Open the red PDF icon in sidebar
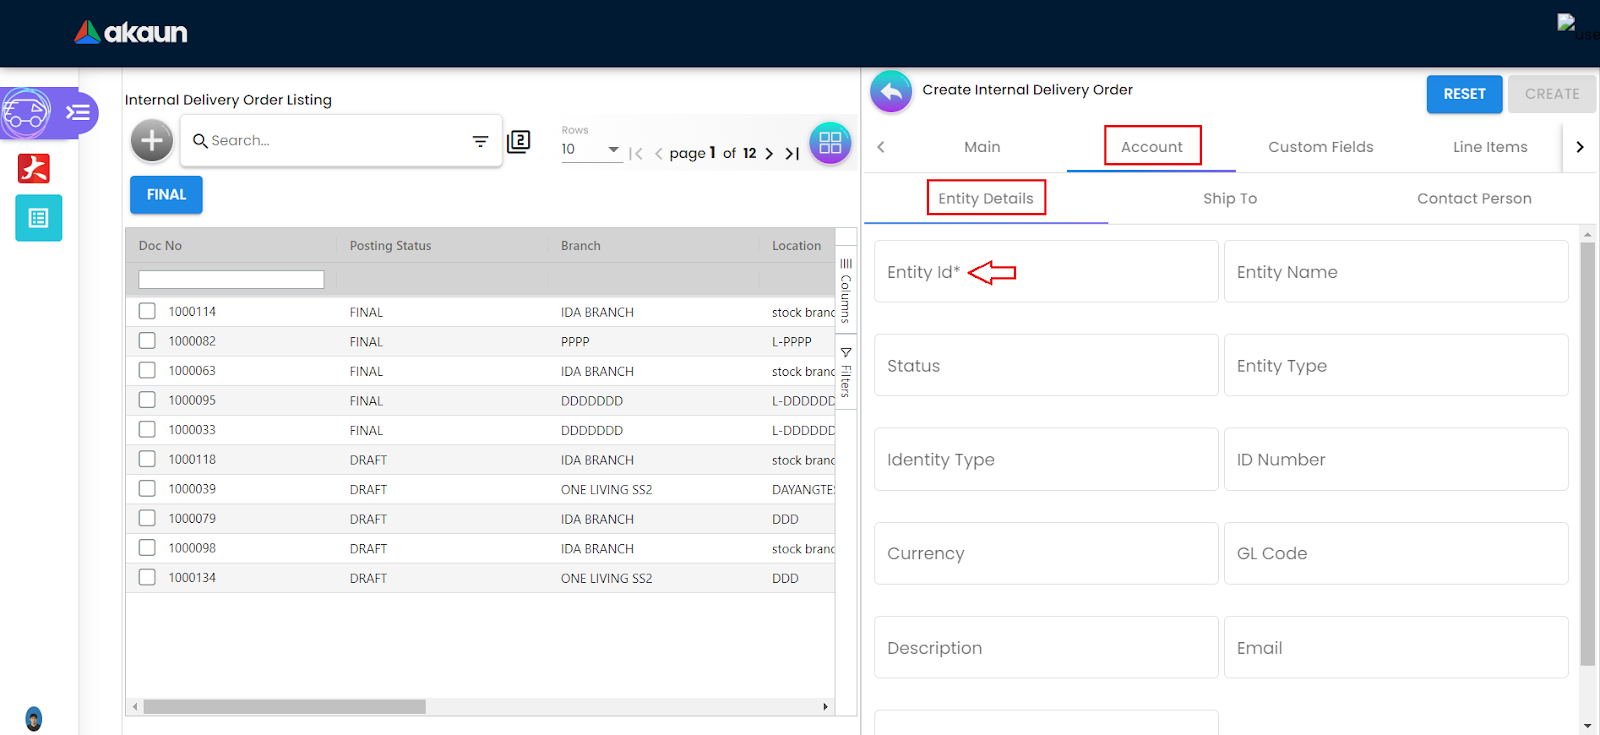Screen dimensions: 1600x735 [34, 168]
